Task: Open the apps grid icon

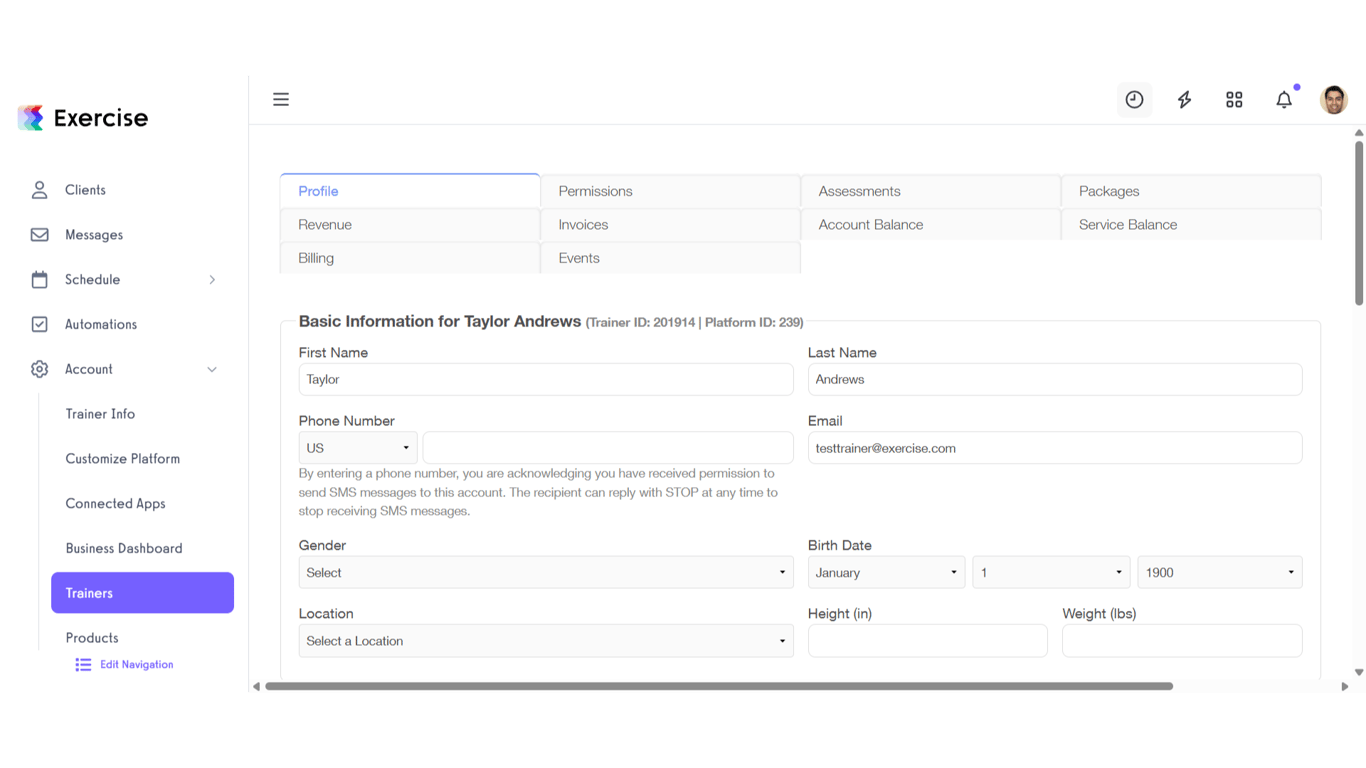Action: 1234,99
